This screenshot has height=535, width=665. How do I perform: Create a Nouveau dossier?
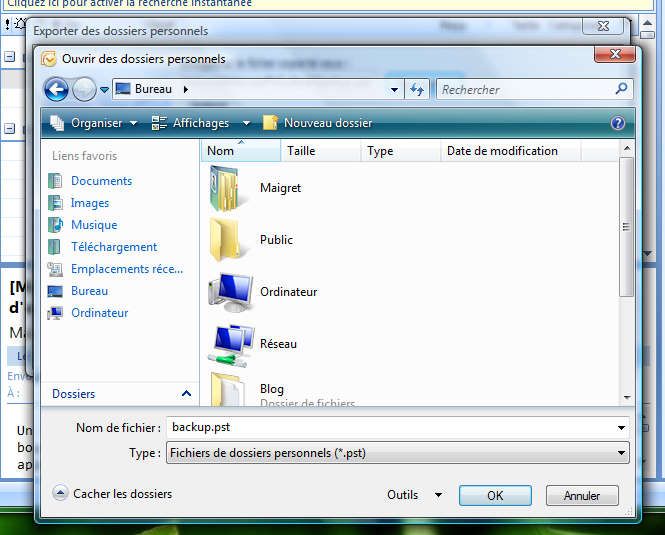pyautogui.click(x=318, y=123)
